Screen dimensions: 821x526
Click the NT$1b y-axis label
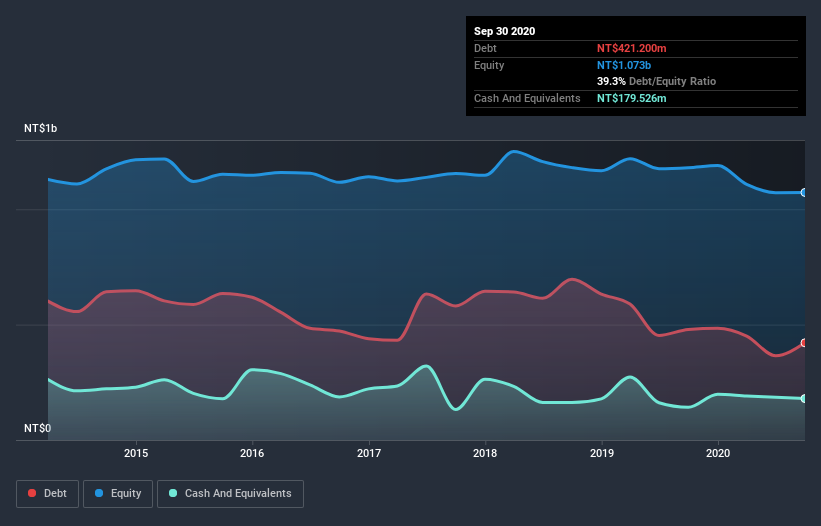40,128
